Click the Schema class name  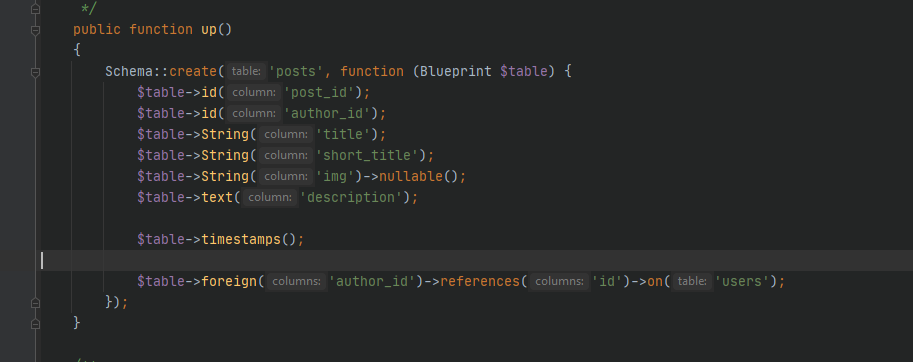click(129, 72)
